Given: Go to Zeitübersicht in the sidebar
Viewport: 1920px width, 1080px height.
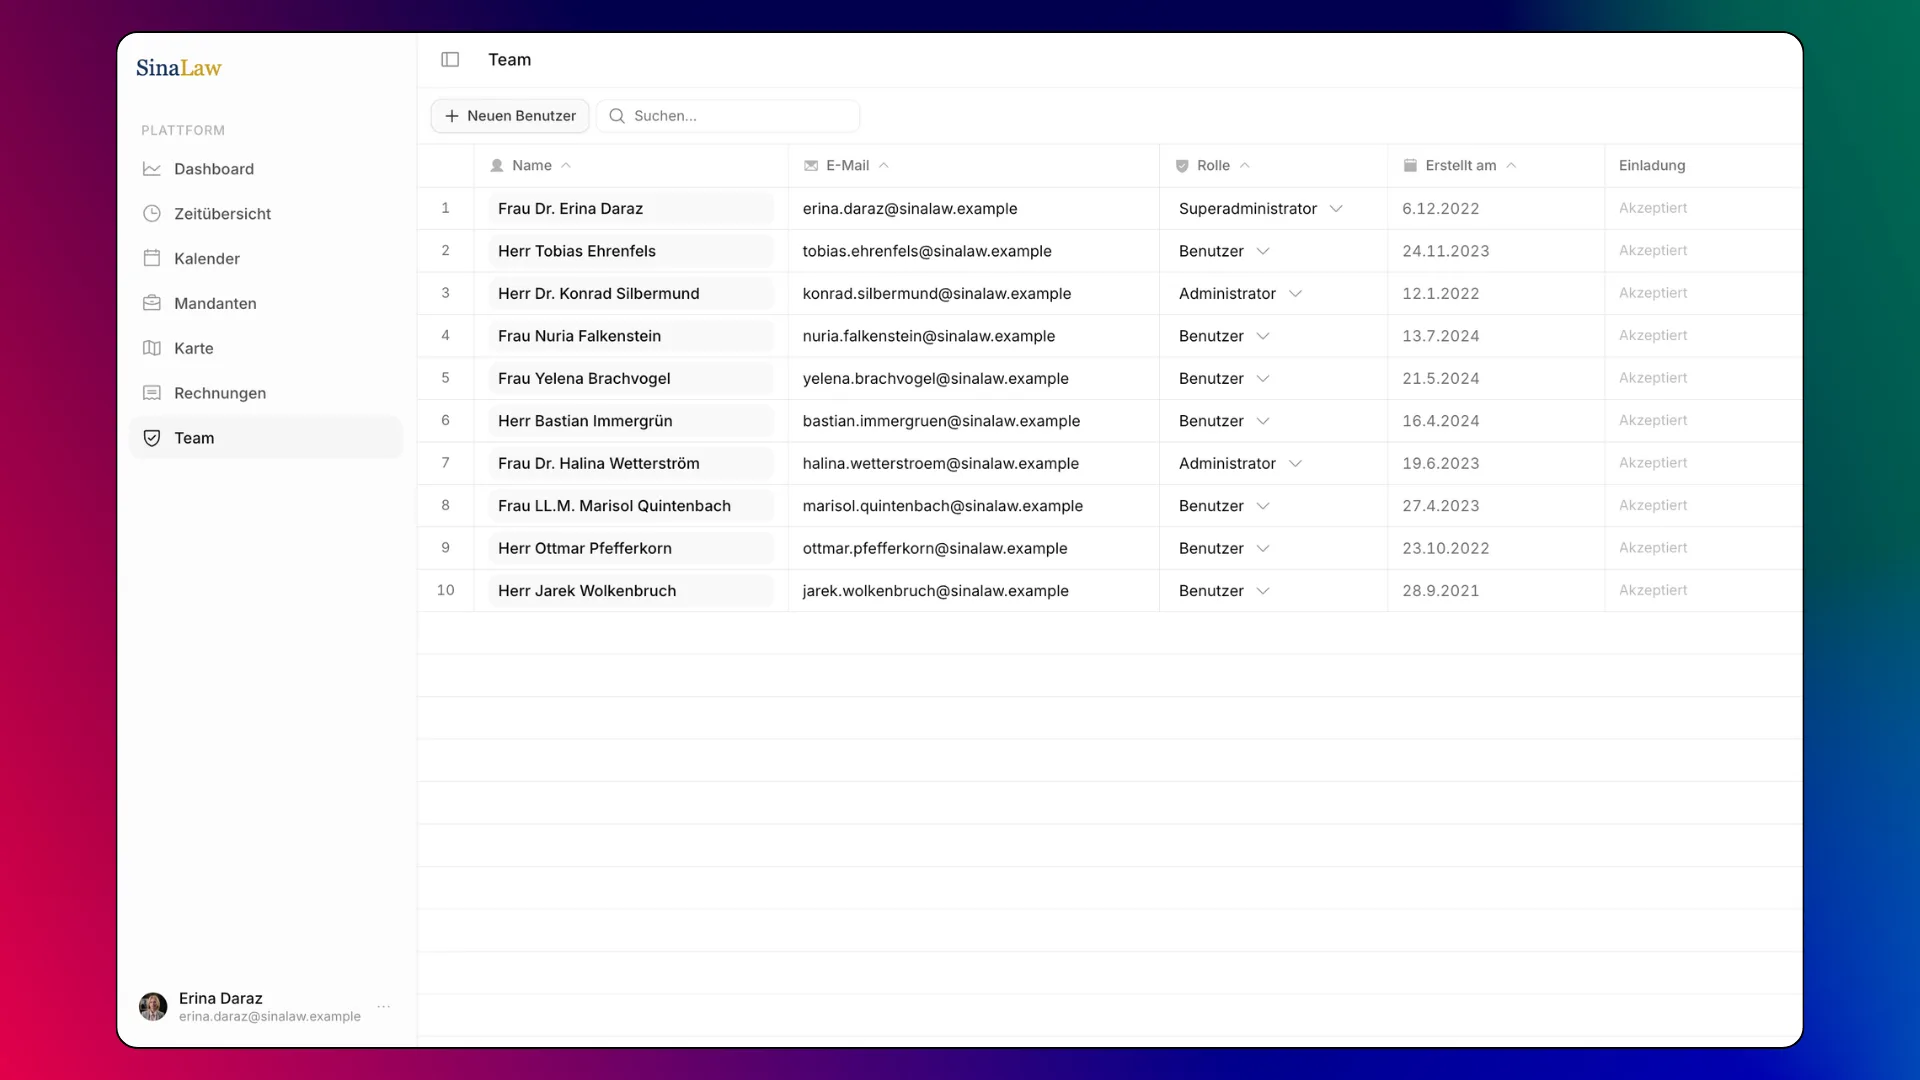Looking at the screenshot, I should point(266,214).
